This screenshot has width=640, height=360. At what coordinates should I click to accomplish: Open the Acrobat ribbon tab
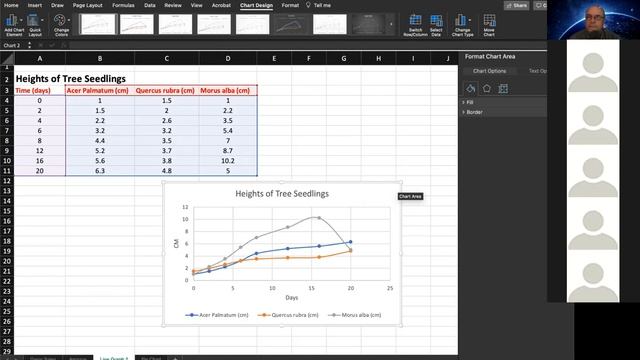[221, 5]
